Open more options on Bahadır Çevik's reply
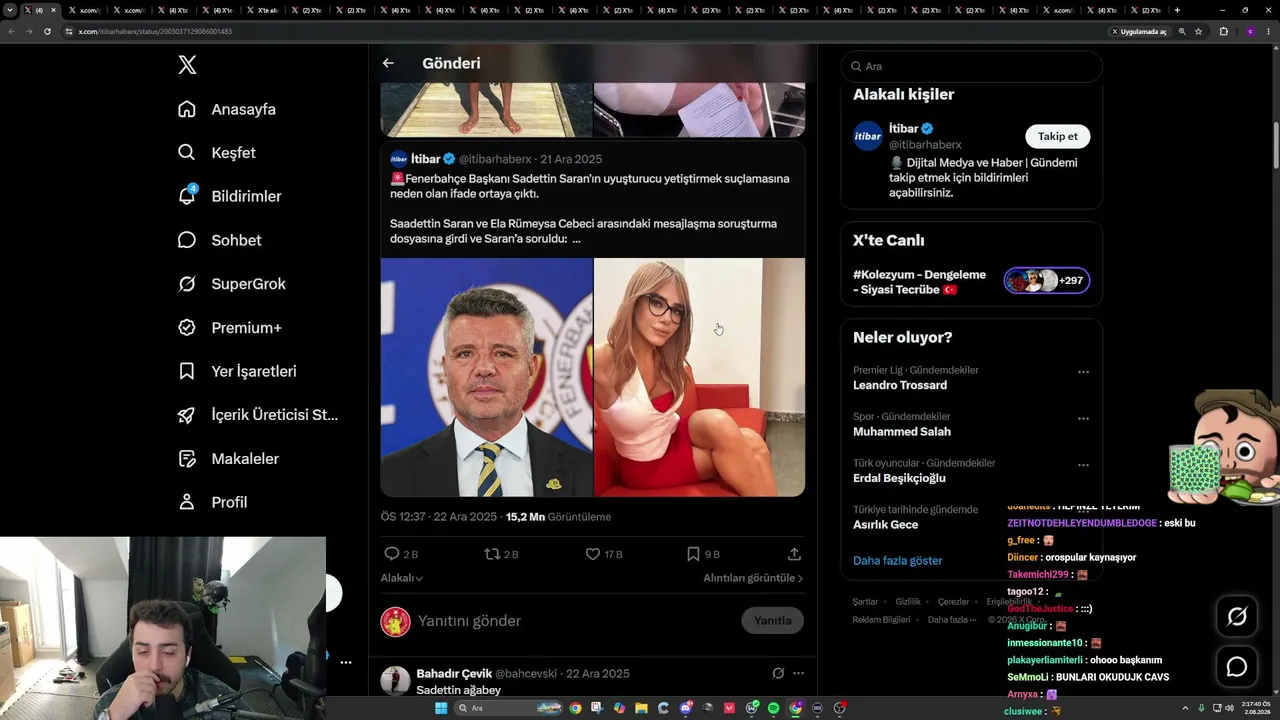1280x720 pixels. pos(798,673)
